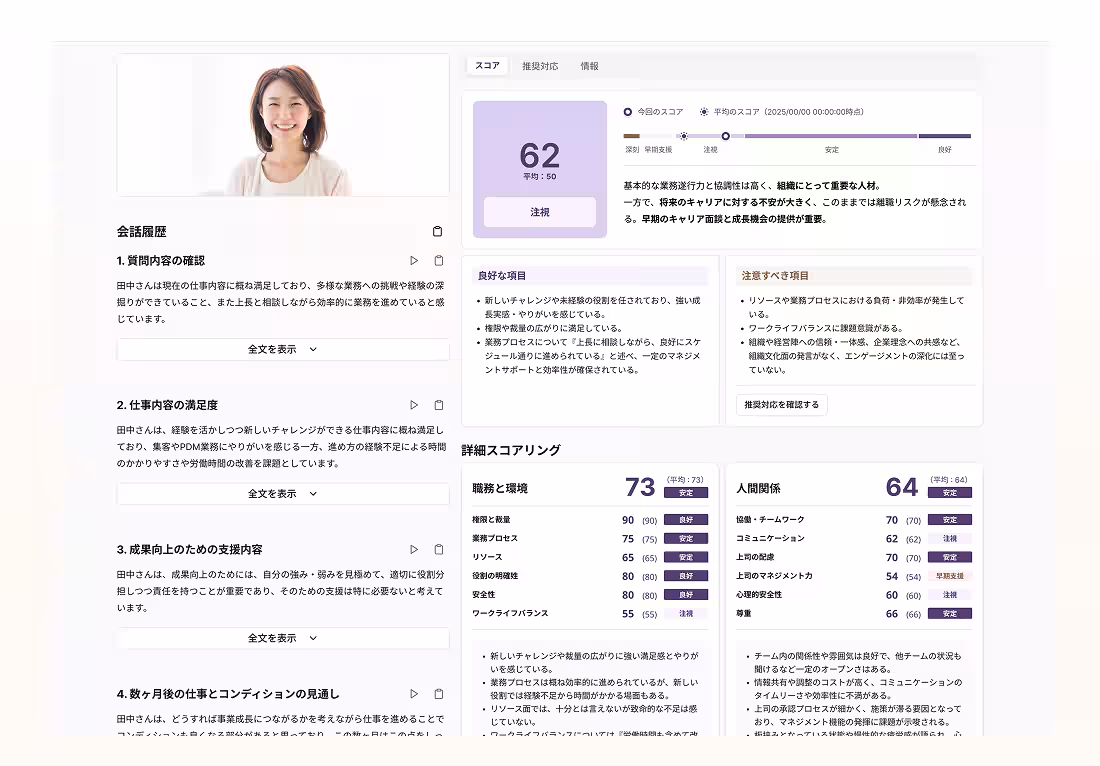The image size is (1100, 766).
Task: Expand full text of 仕事内容の満足度 section
Action: (x=283, y=493)
